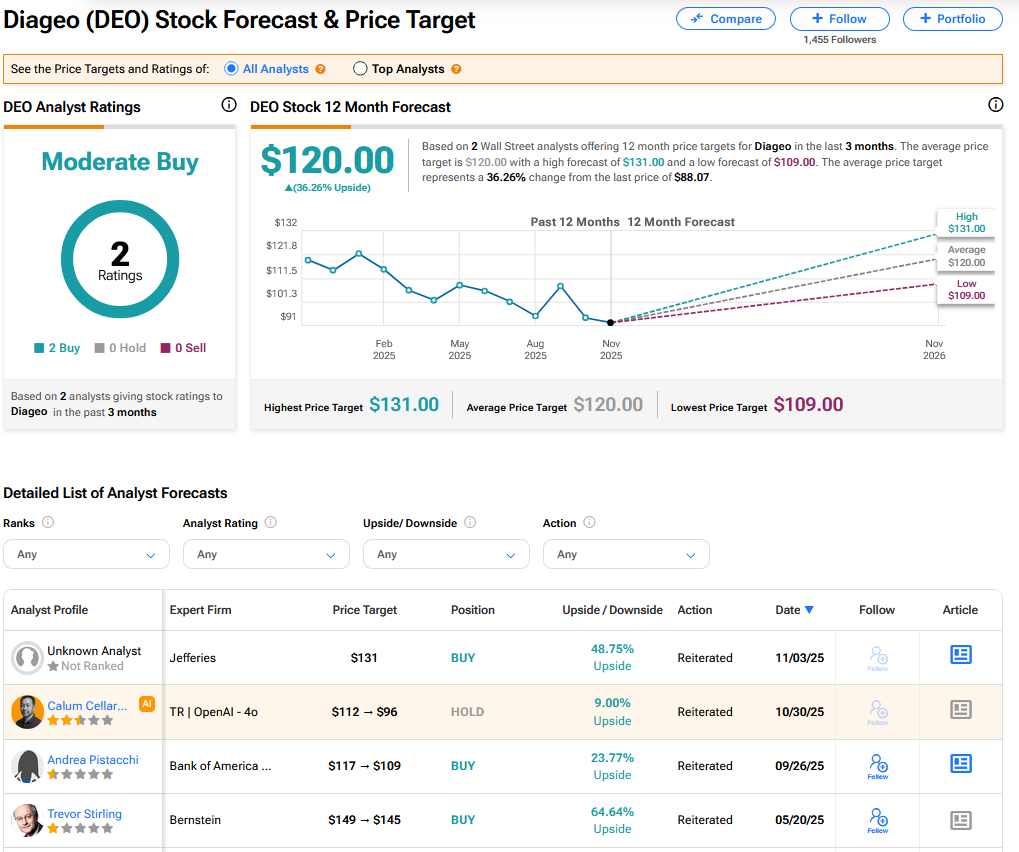This screenshot has width=1019, height=852.
Task: Open Bank of America article icon
Action: (960, 763)
